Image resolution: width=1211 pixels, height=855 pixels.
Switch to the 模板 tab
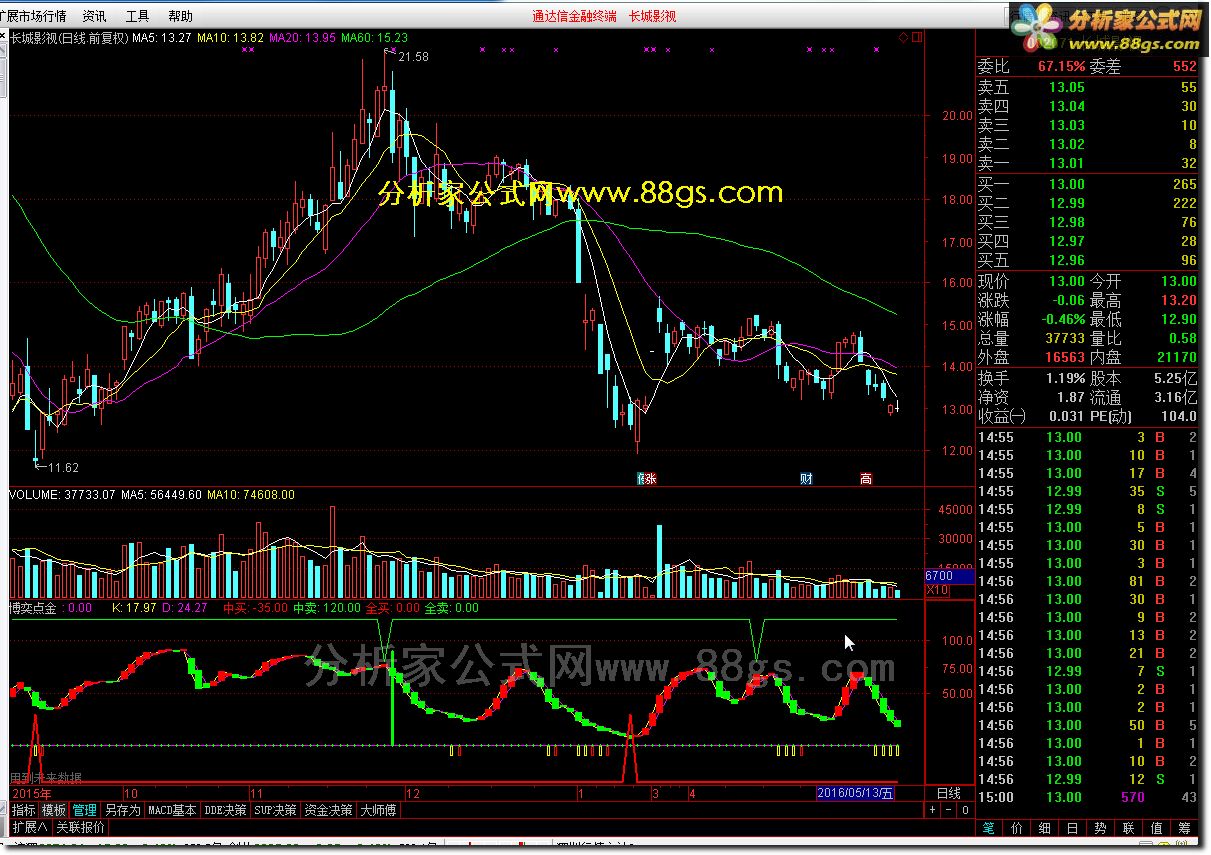(54, 810)
